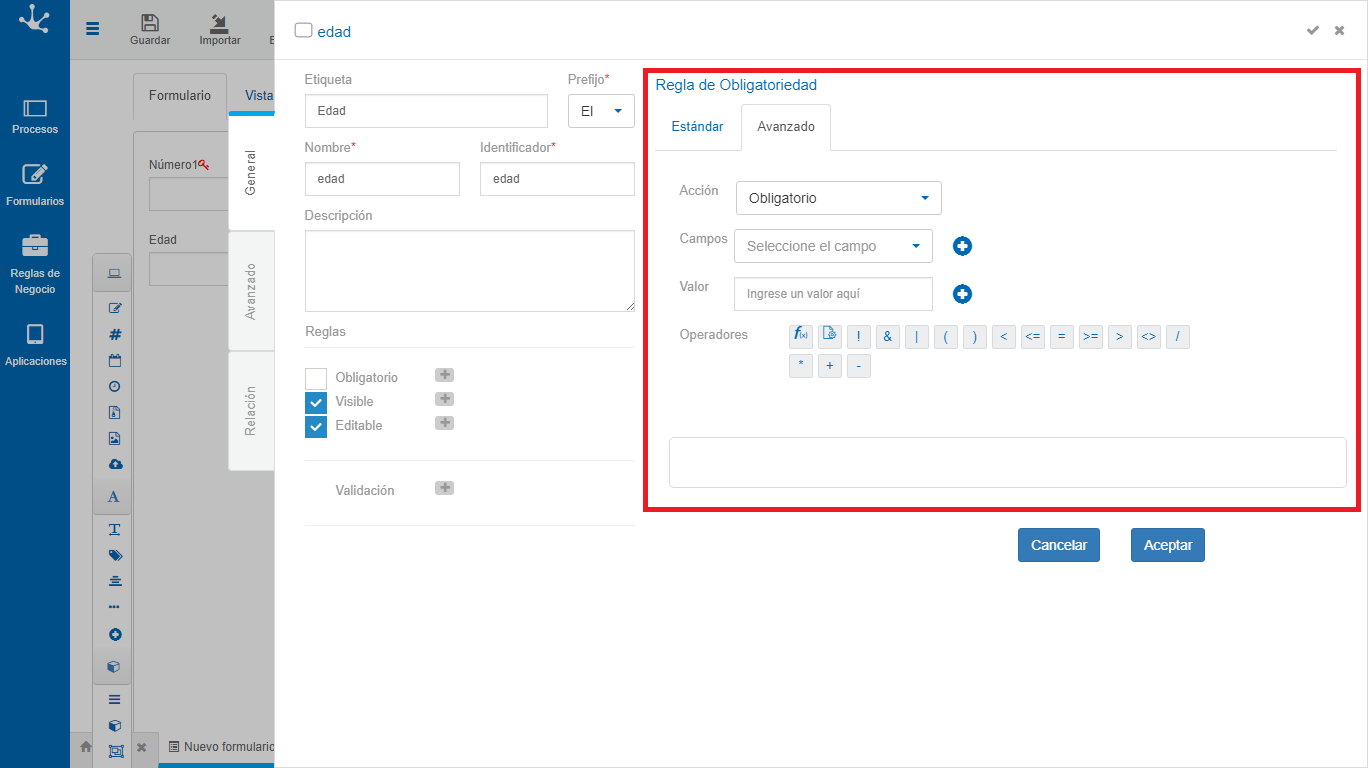
Task: Add a rule for Editable with plus icon
Action: (444, 423)
